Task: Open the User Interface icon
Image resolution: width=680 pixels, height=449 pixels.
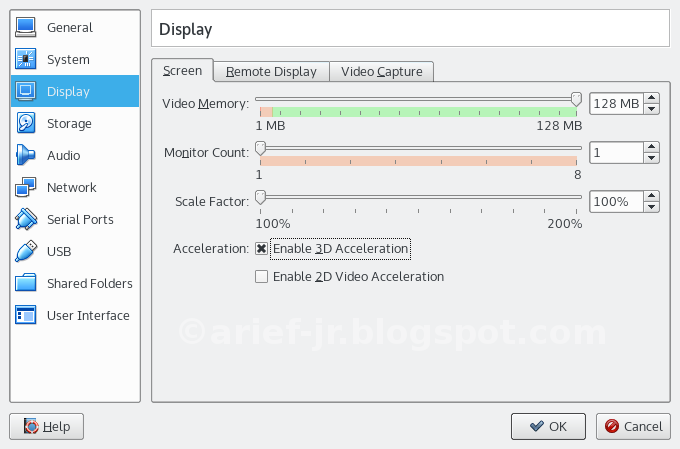Action: (x=27, y=315)
